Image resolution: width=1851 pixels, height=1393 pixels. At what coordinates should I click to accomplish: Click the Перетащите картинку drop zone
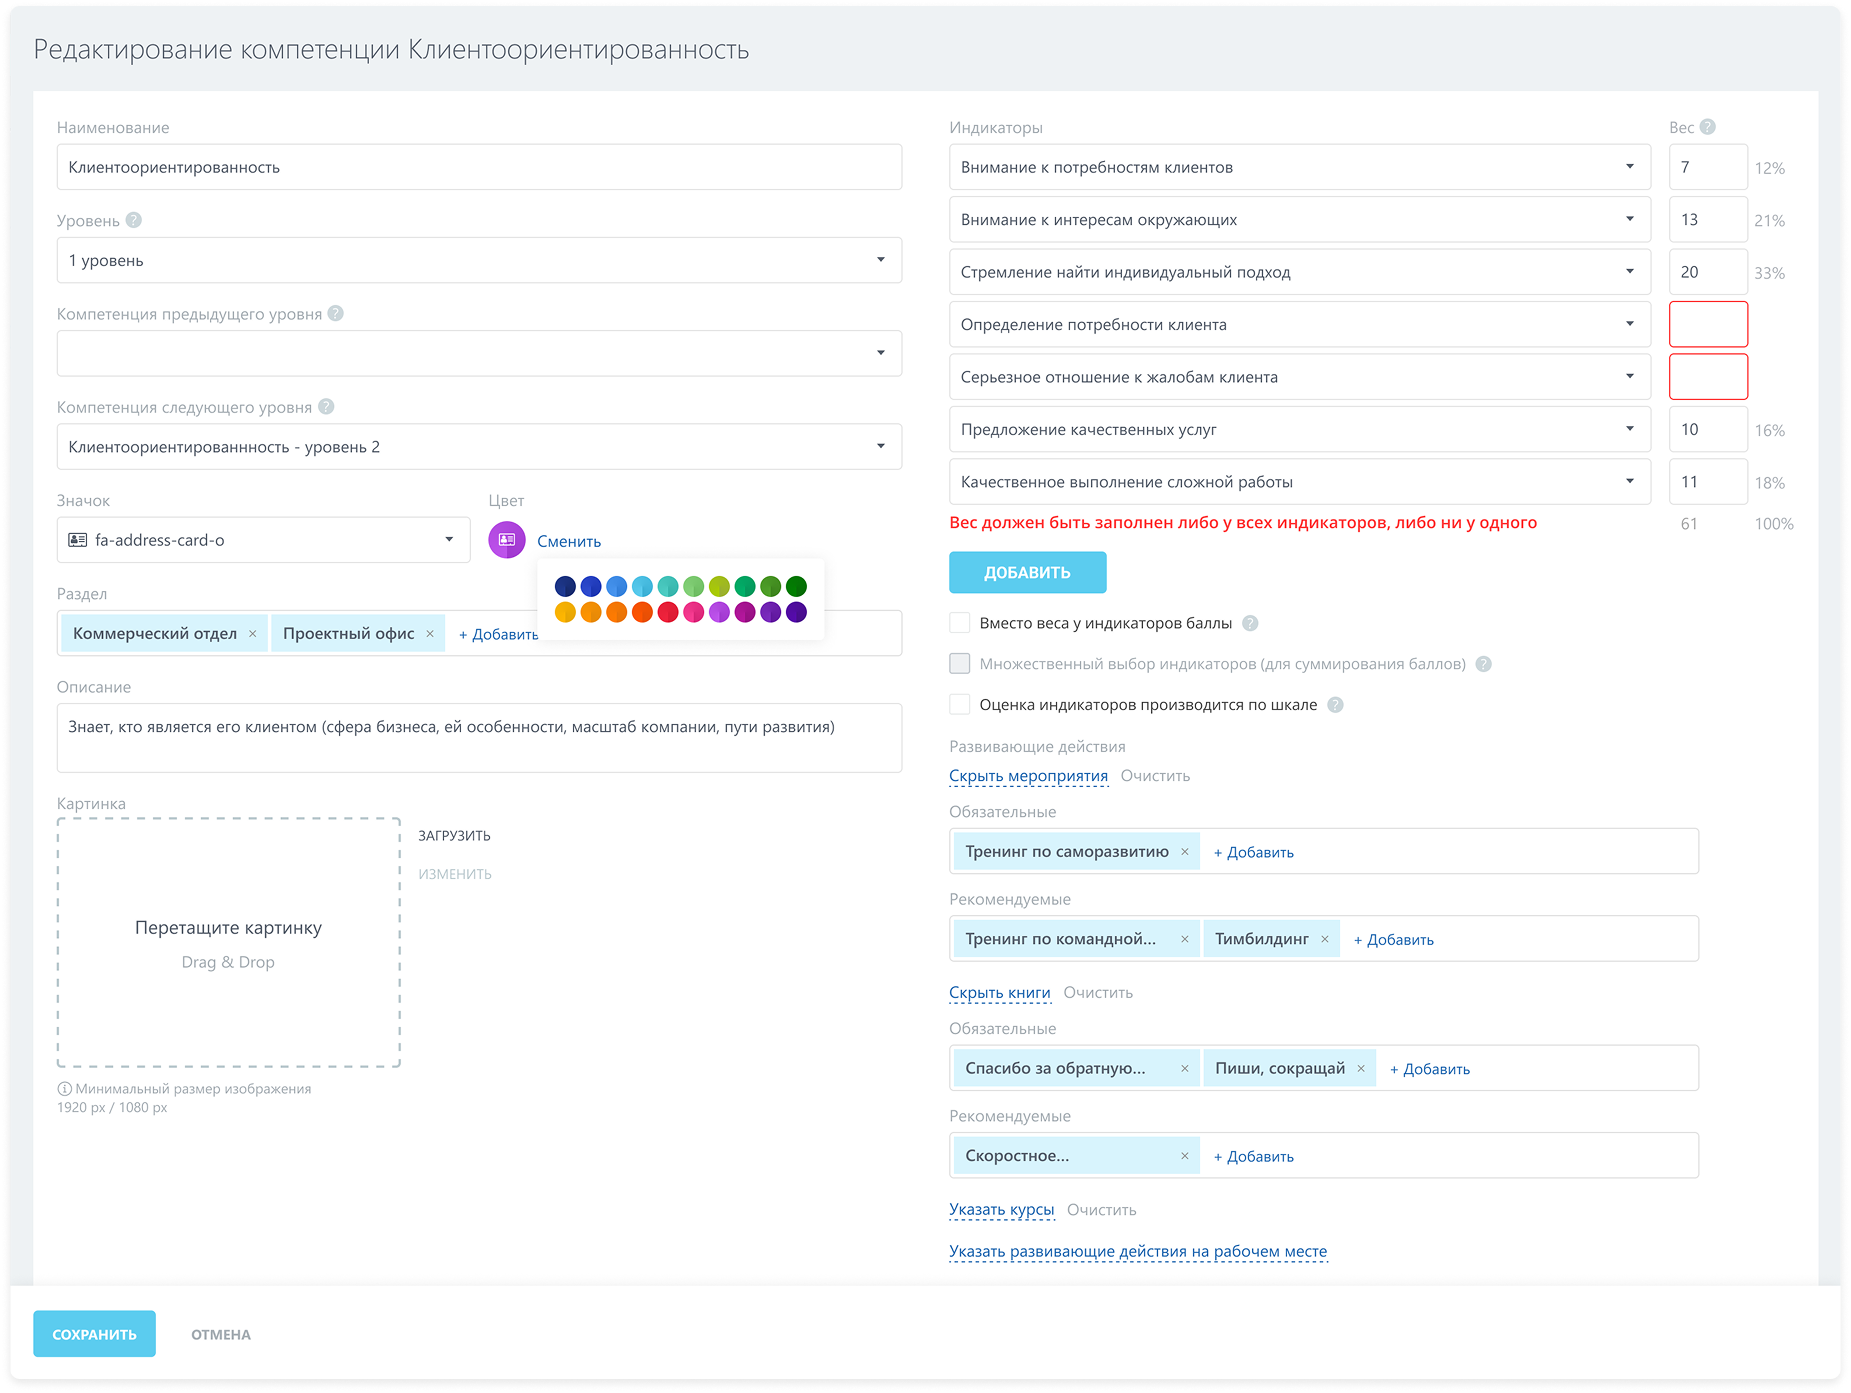point(229,943)
